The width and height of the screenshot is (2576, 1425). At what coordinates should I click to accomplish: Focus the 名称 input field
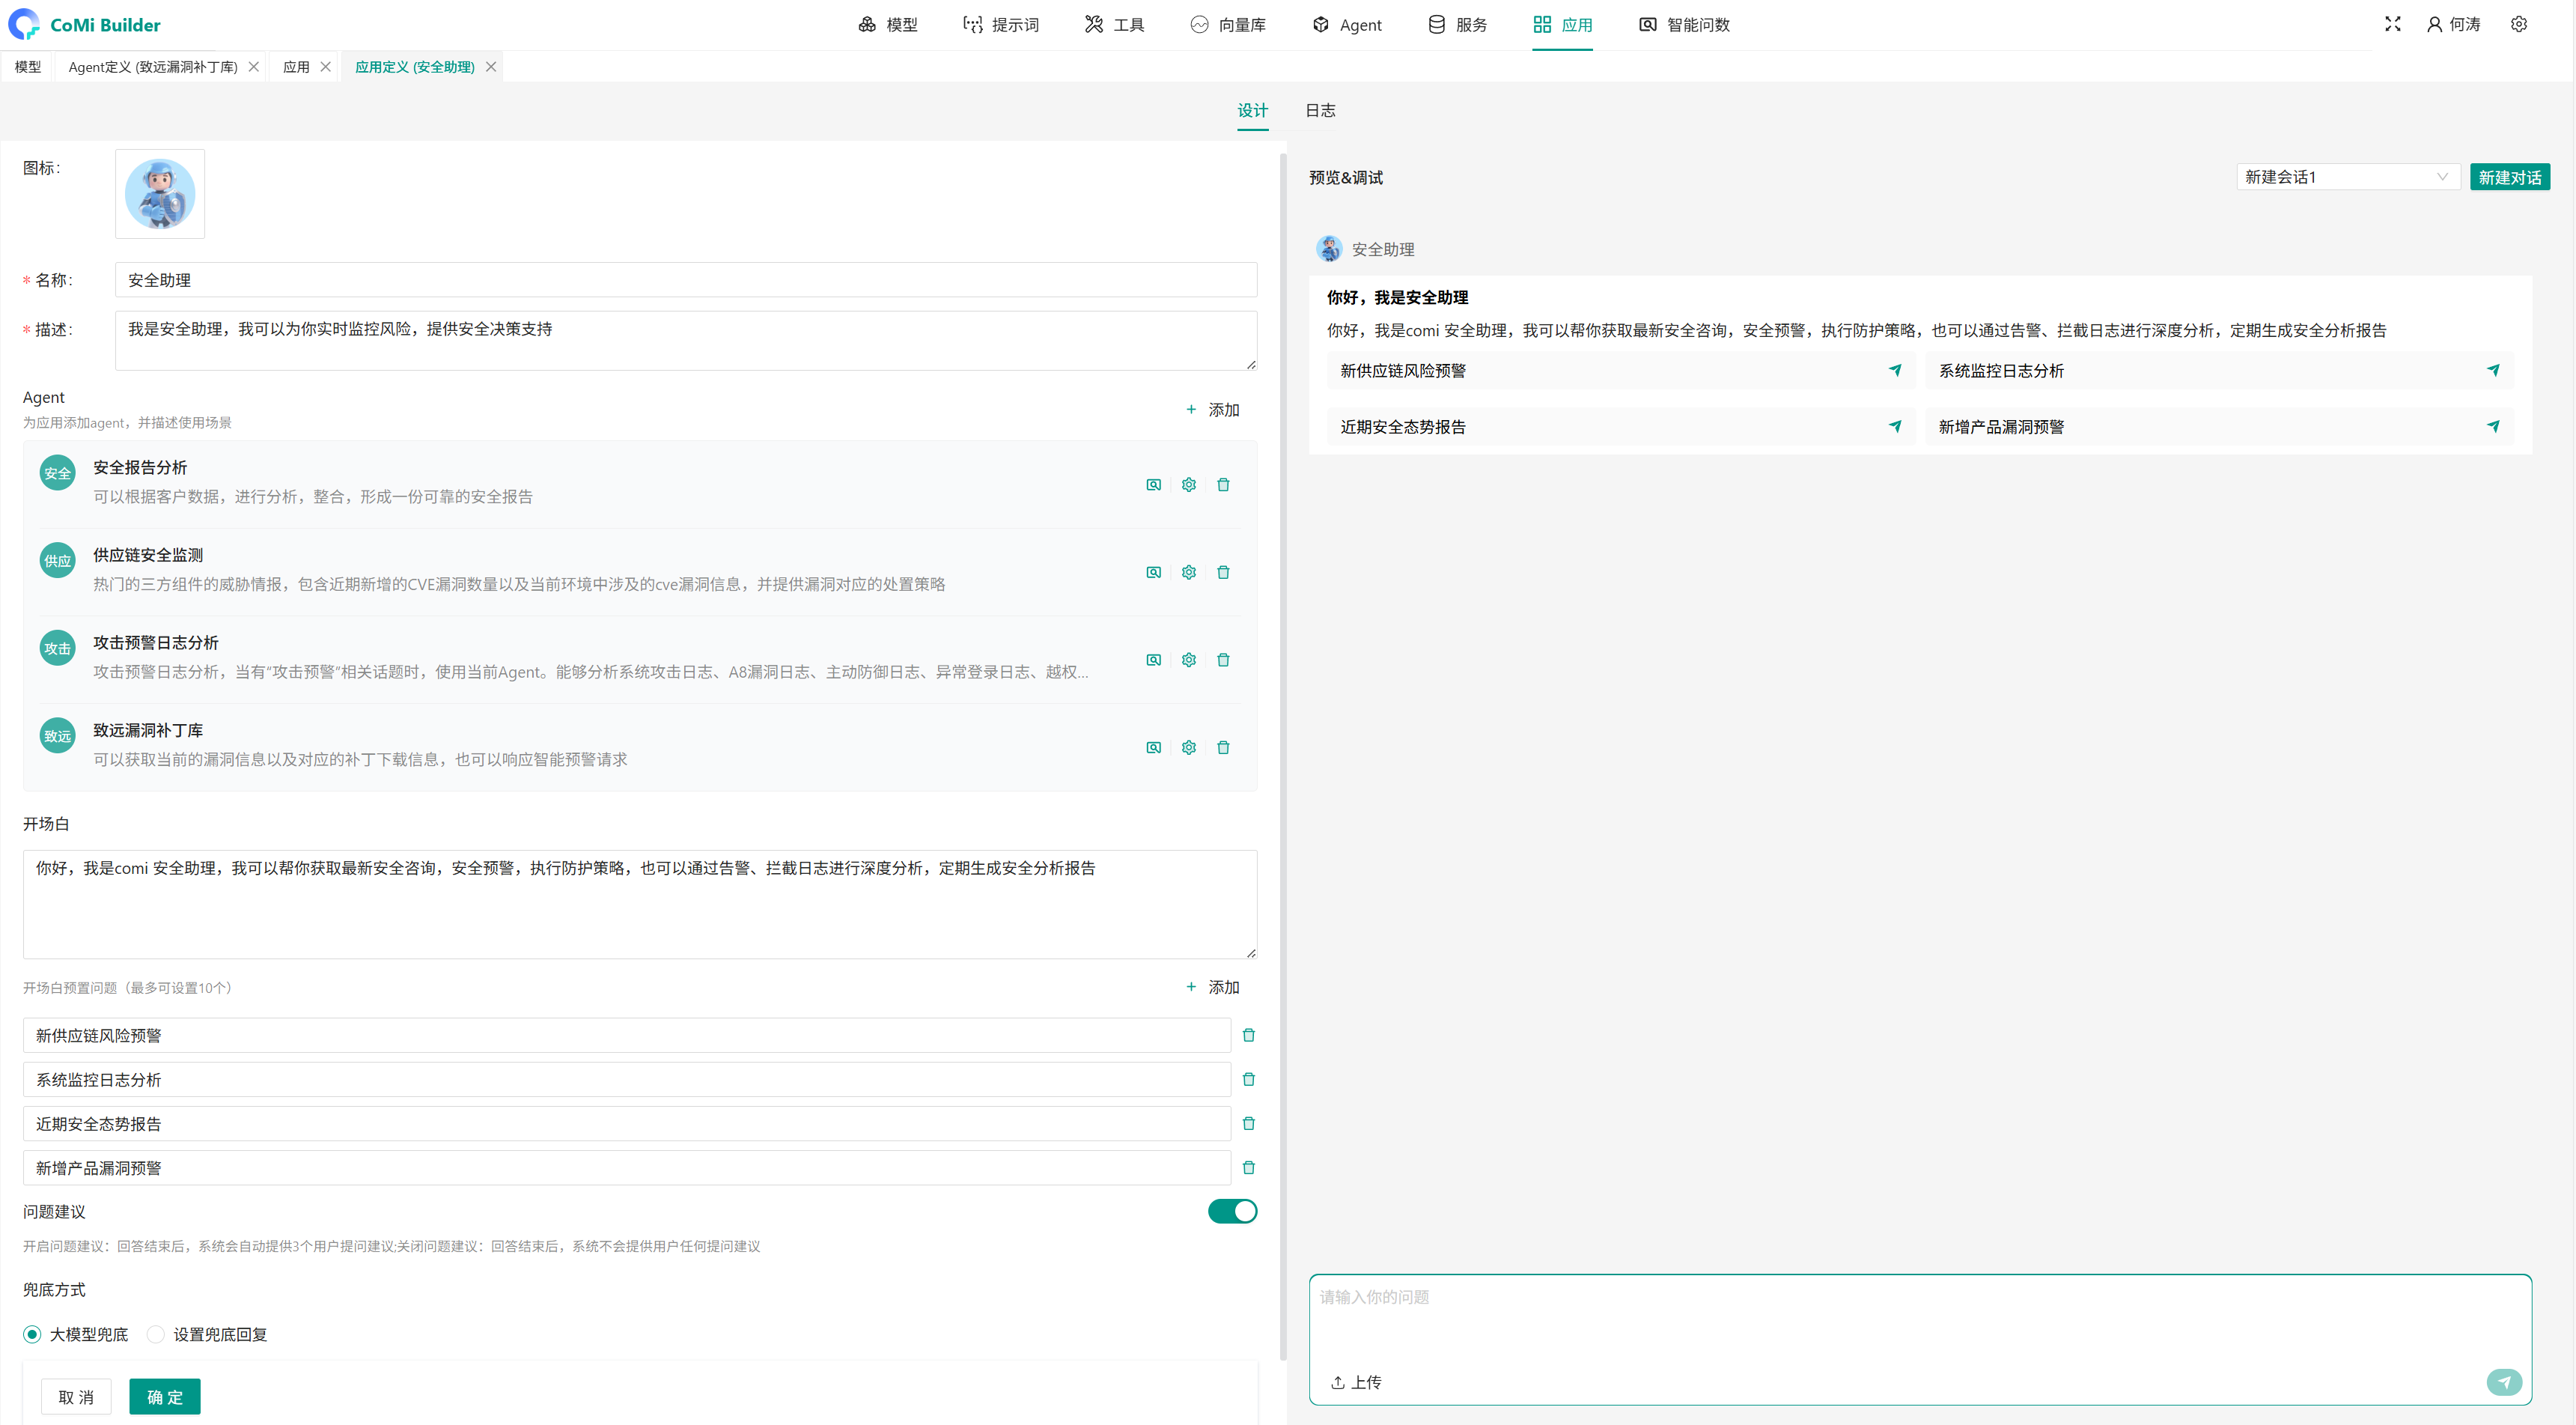click(686, 280)
